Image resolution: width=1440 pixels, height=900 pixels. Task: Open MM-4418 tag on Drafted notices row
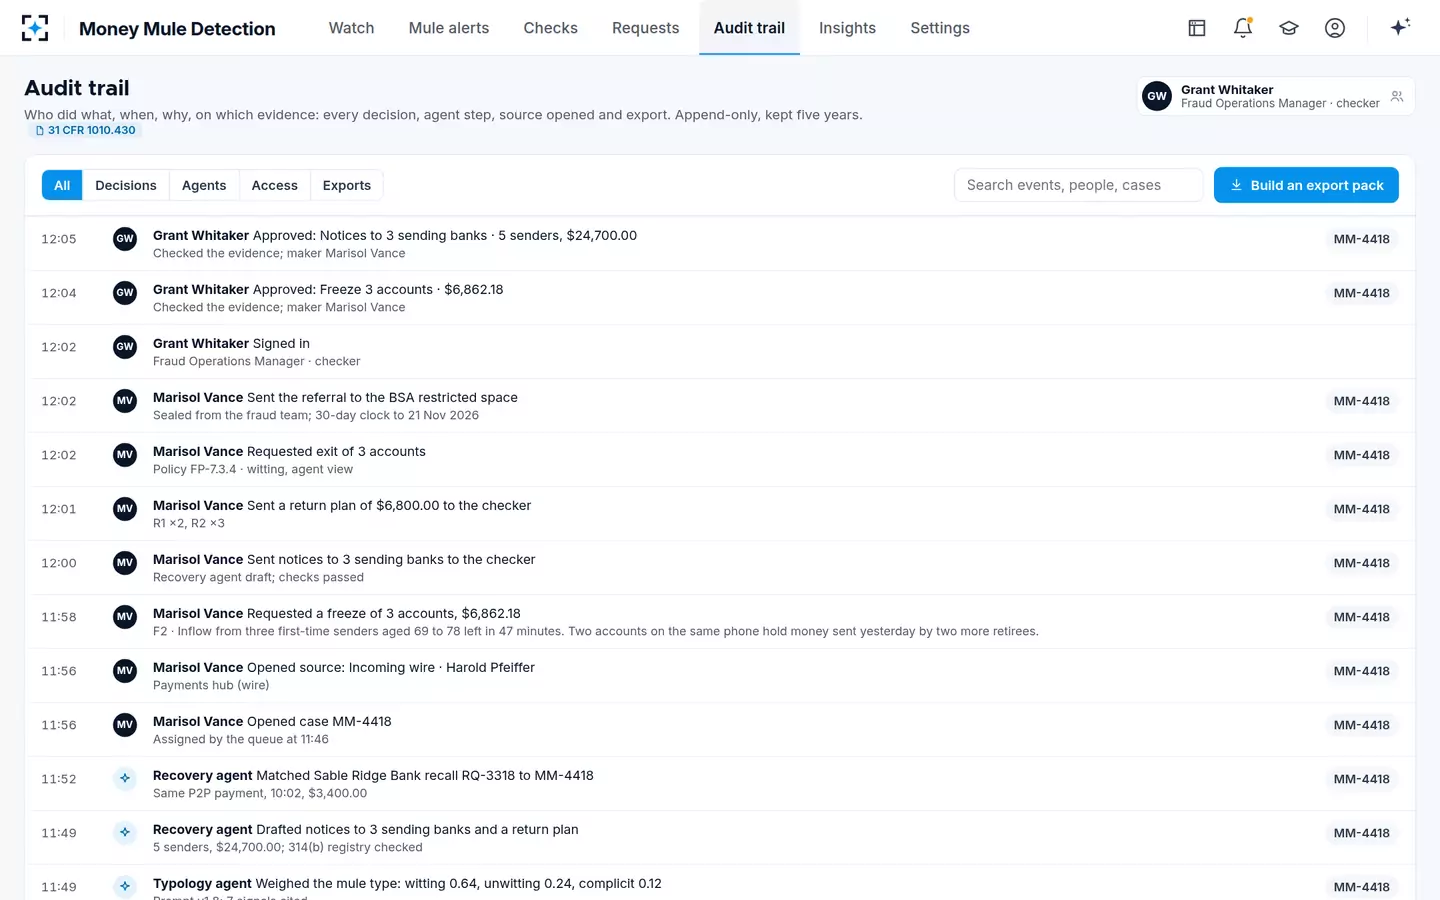point(1362,833)
